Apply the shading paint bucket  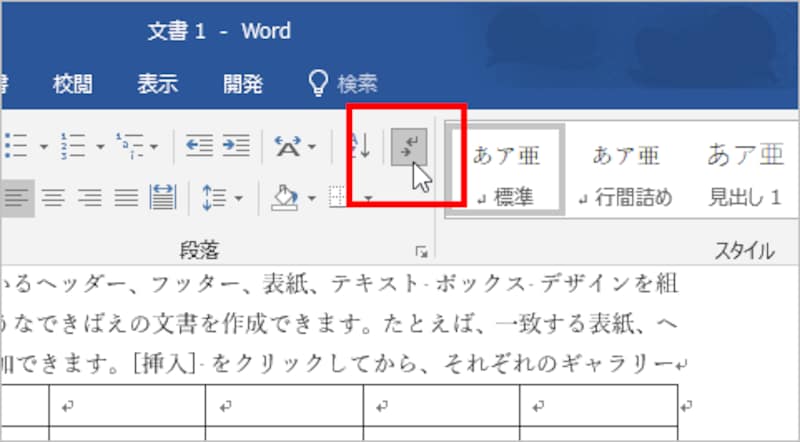[x=285, y=198]
